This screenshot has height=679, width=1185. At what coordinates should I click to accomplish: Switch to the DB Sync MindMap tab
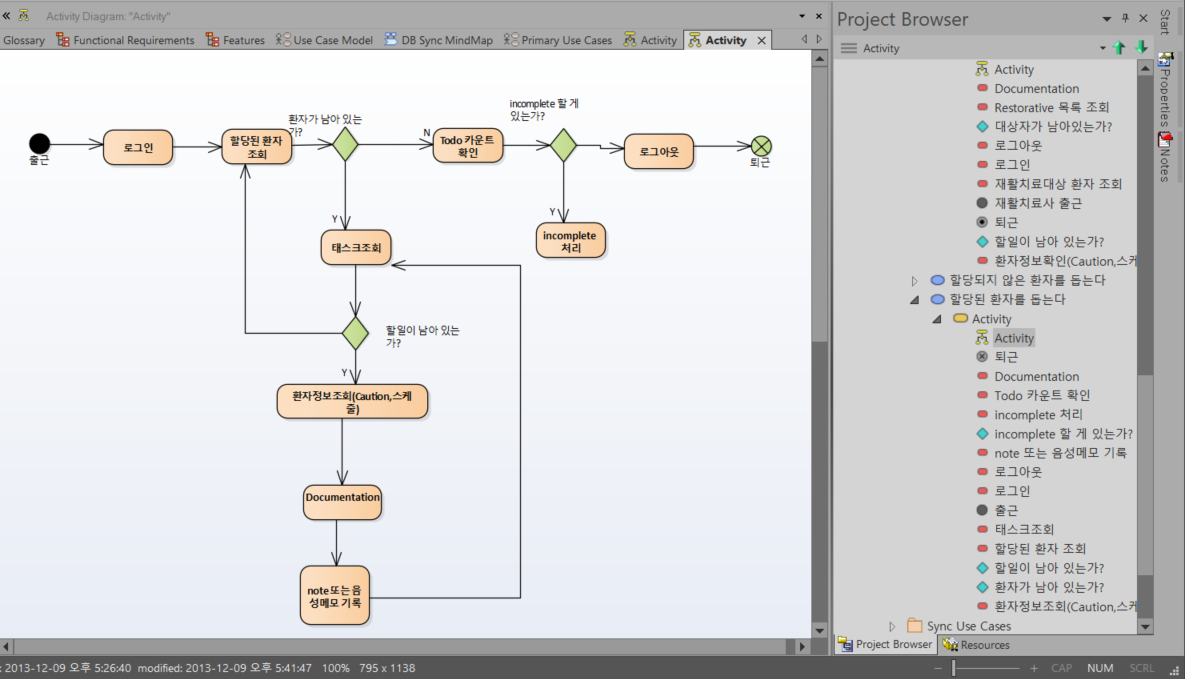[x=438, y=40]
